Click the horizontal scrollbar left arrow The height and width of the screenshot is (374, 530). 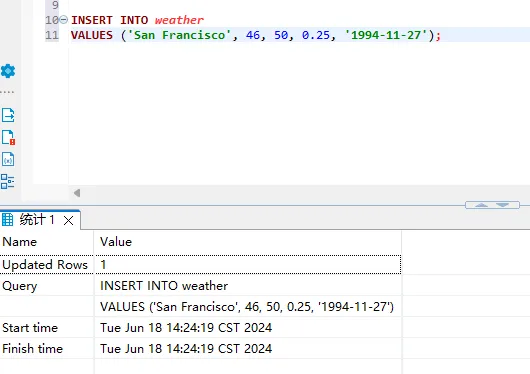click(77, 193)
